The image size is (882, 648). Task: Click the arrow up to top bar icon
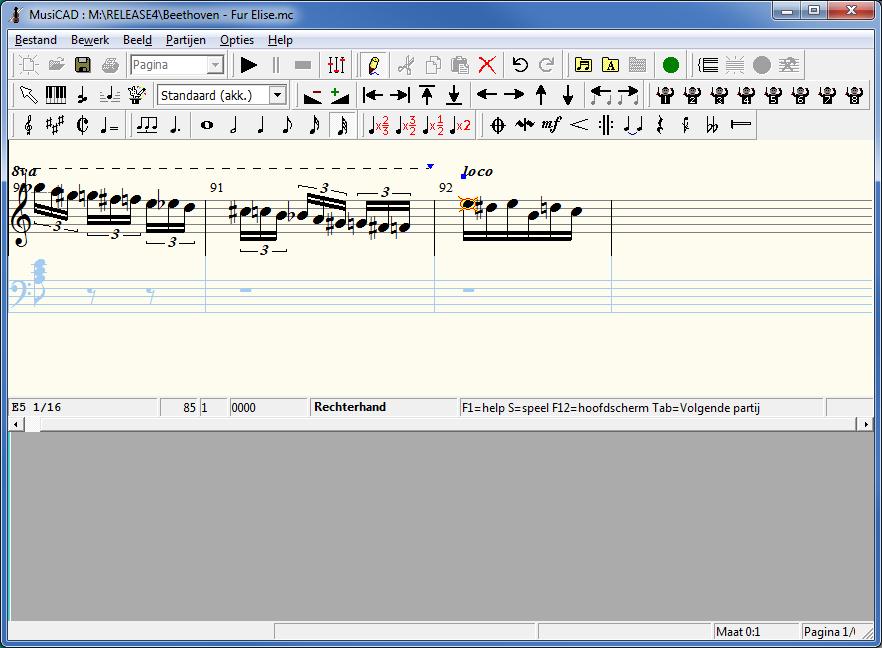(x=427, y=94)
